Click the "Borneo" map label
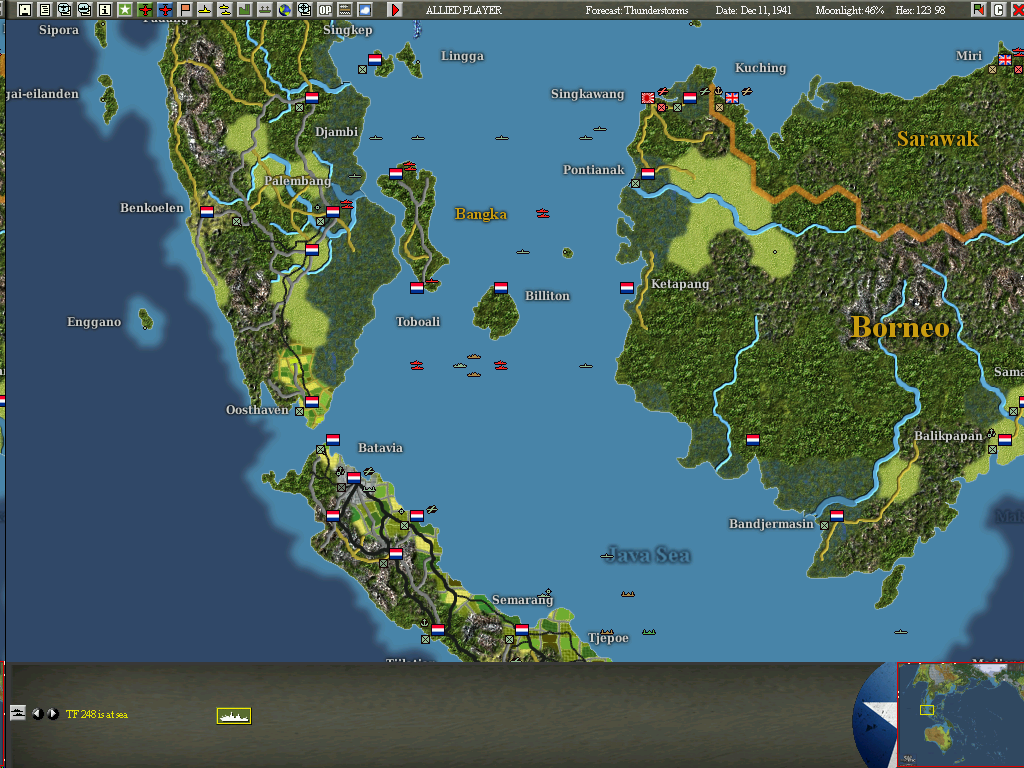1024x768 pixels. click(x=901, y=327)
